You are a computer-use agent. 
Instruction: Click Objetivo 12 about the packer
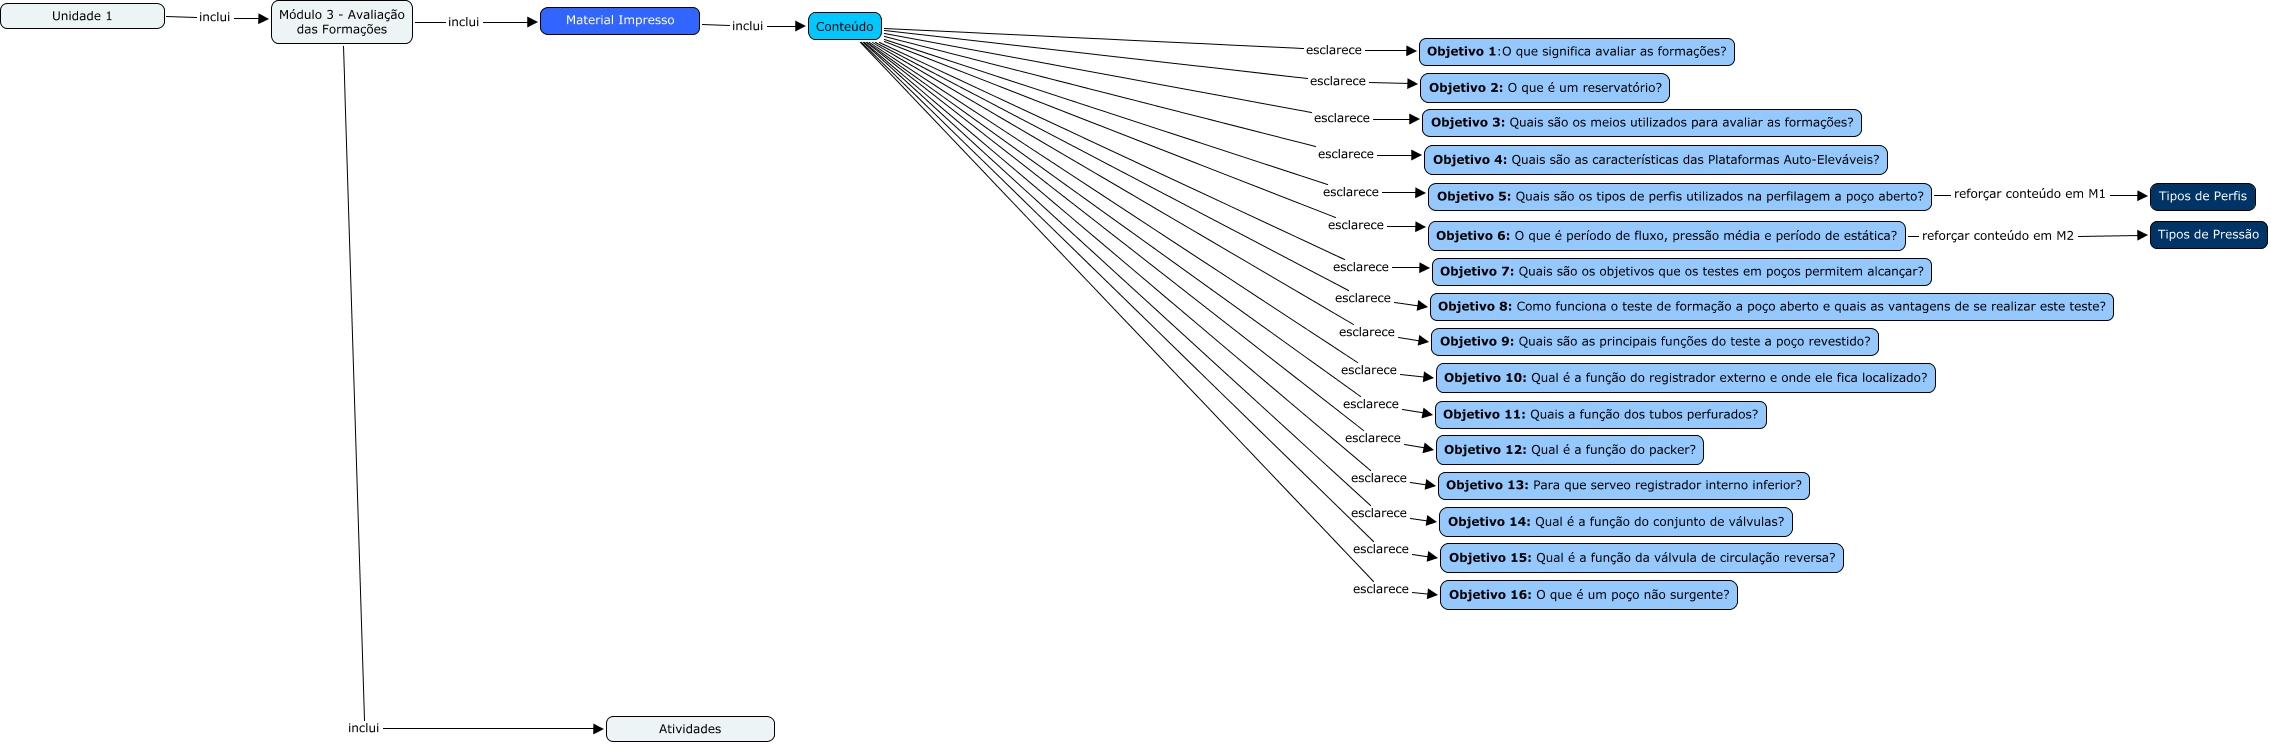tap(1569, 450)
